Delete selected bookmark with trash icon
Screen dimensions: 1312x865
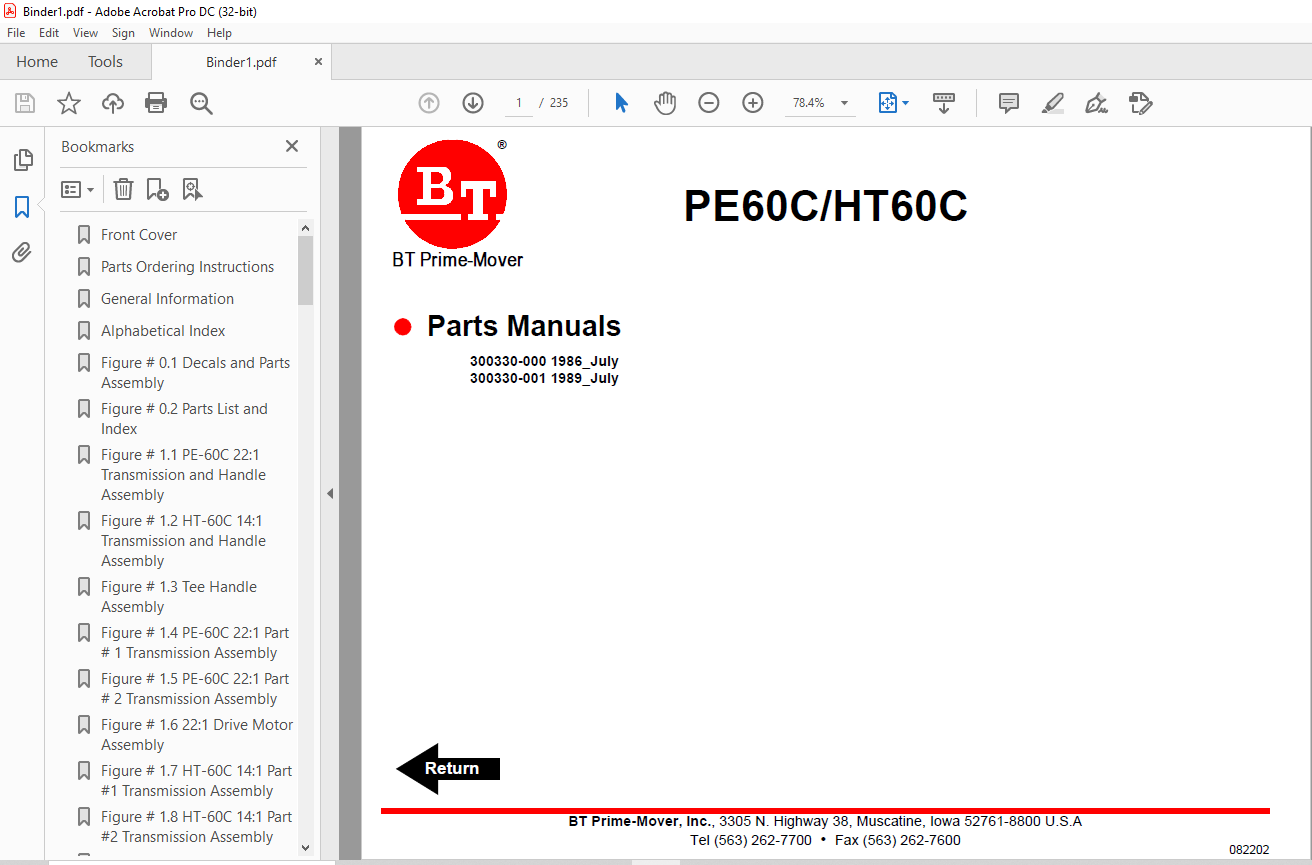tap(123, 189)
